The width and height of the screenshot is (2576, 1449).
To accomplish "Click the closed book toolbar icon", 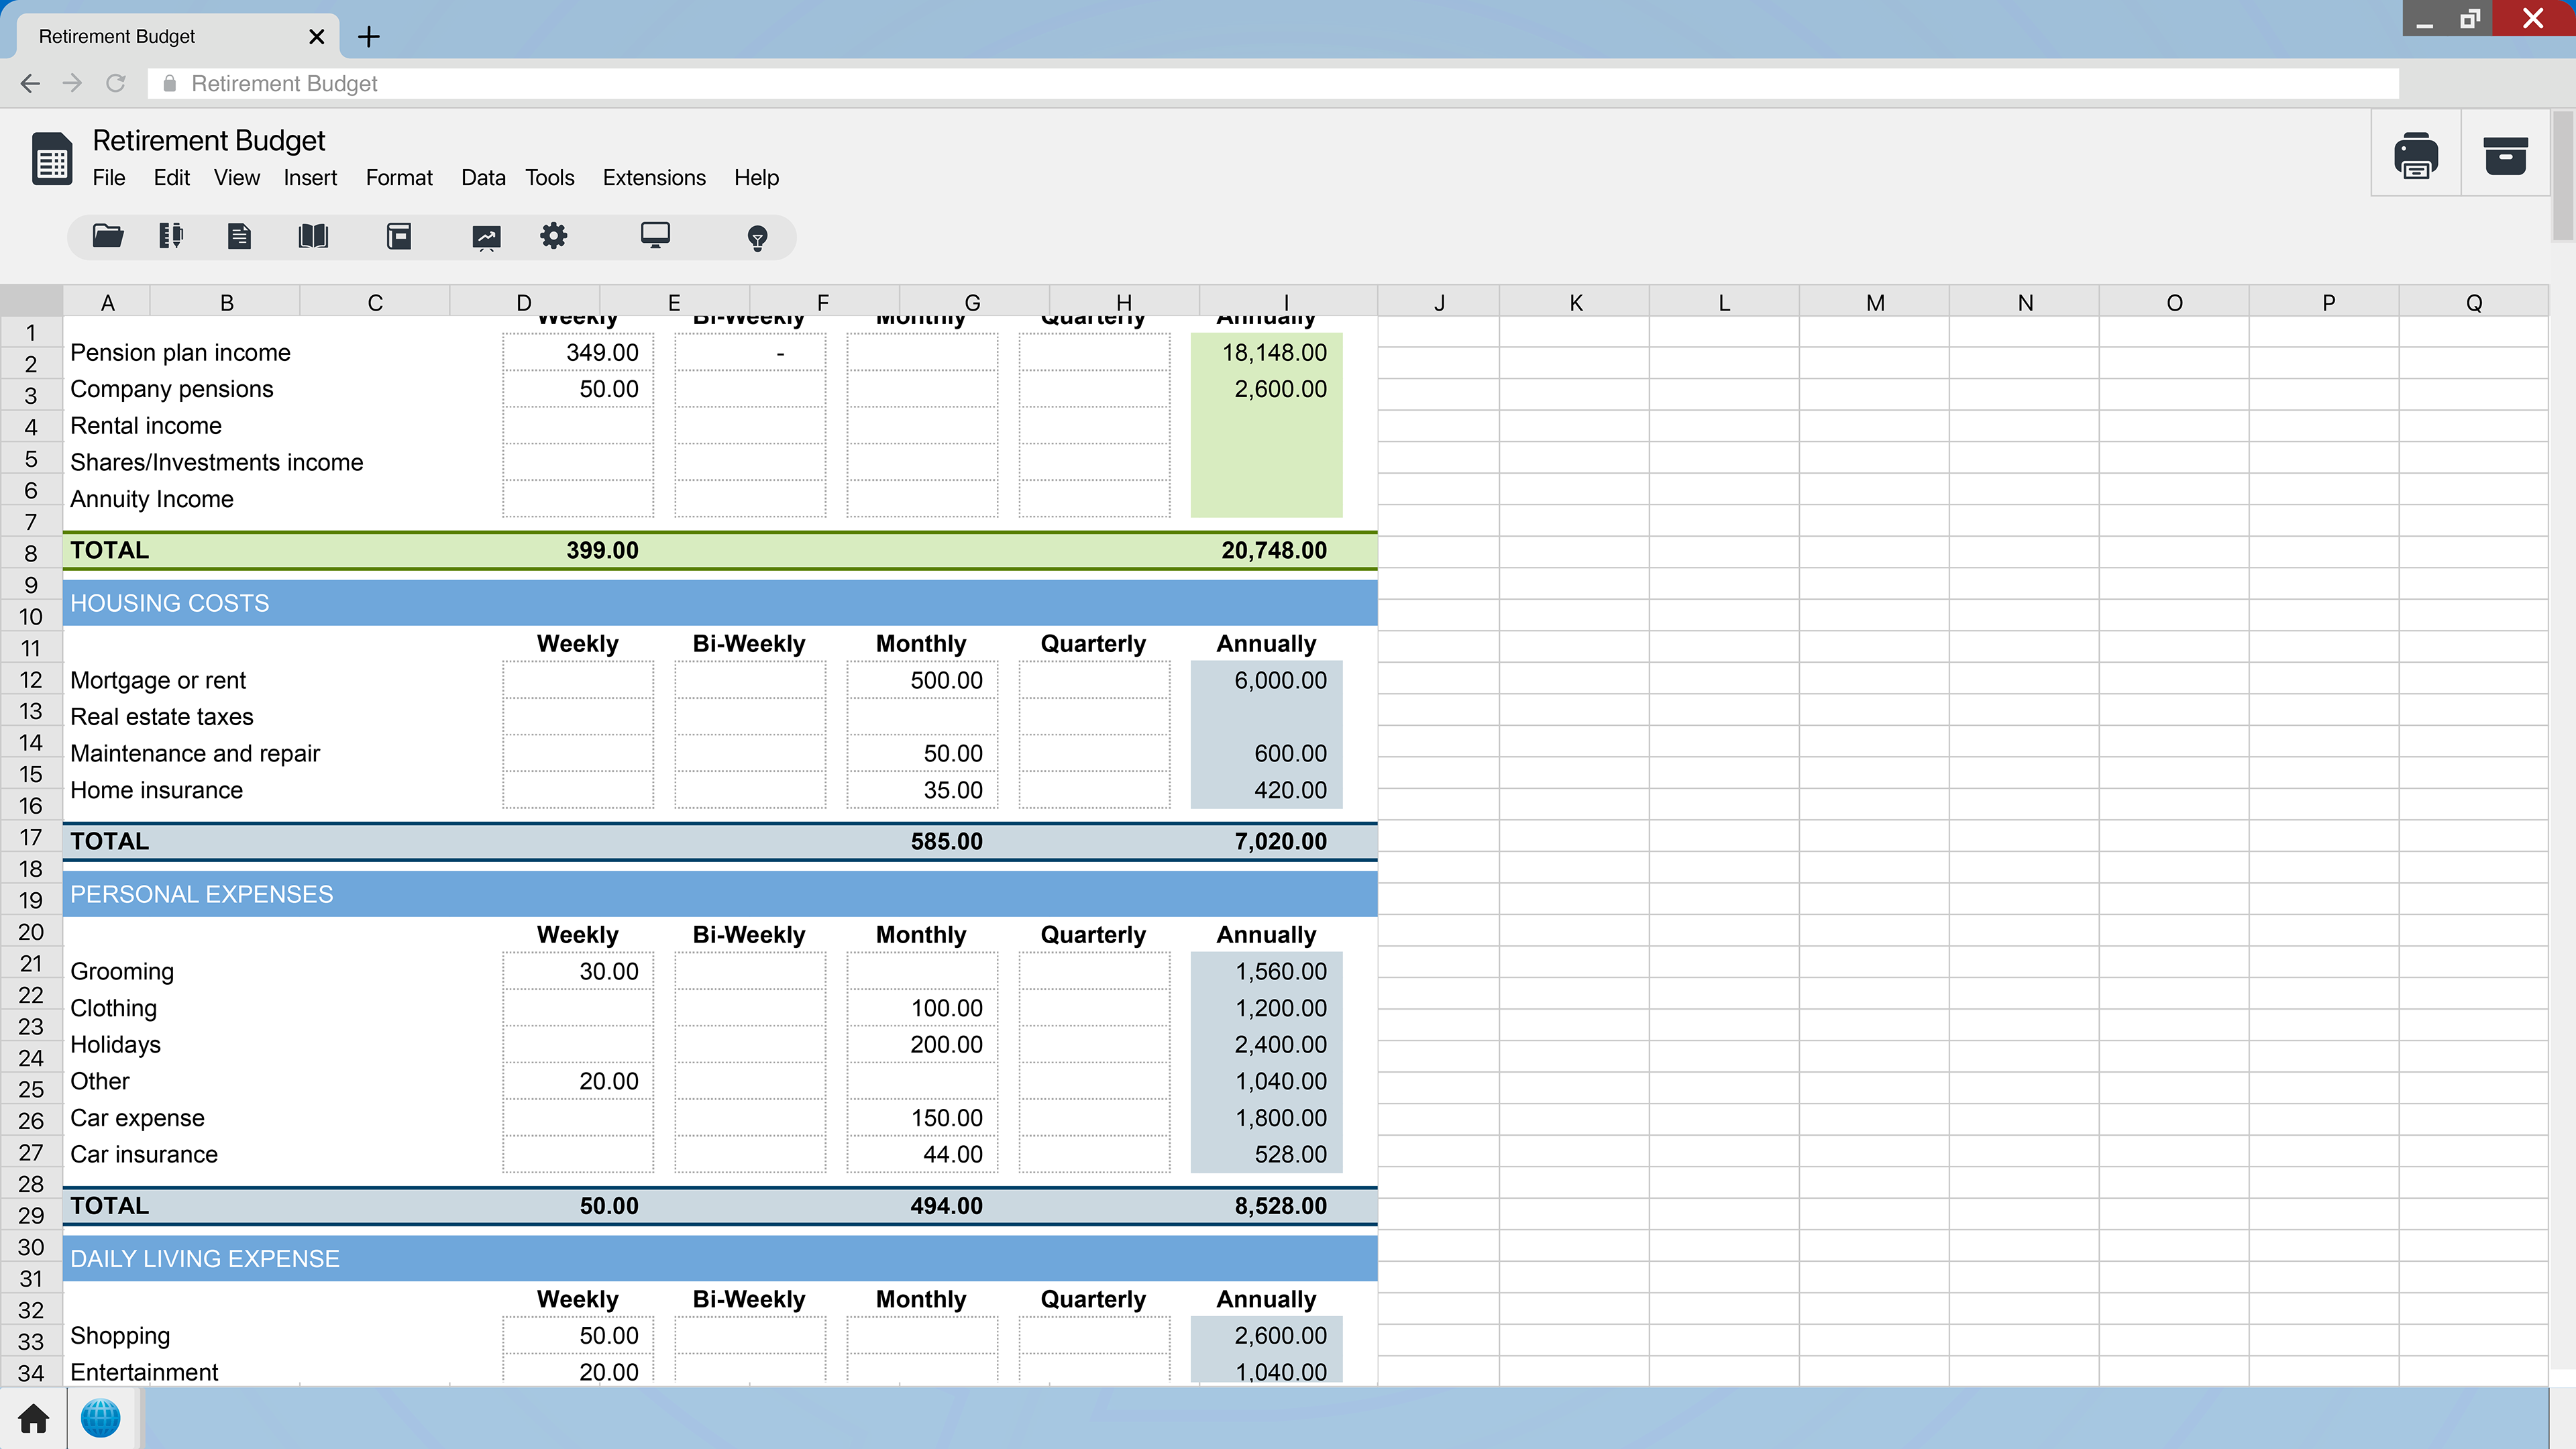I will 399,237.
